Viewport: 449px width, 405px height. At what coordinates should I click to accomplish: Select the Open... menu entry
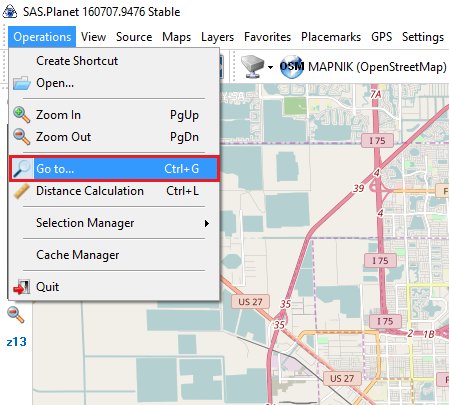114,83
